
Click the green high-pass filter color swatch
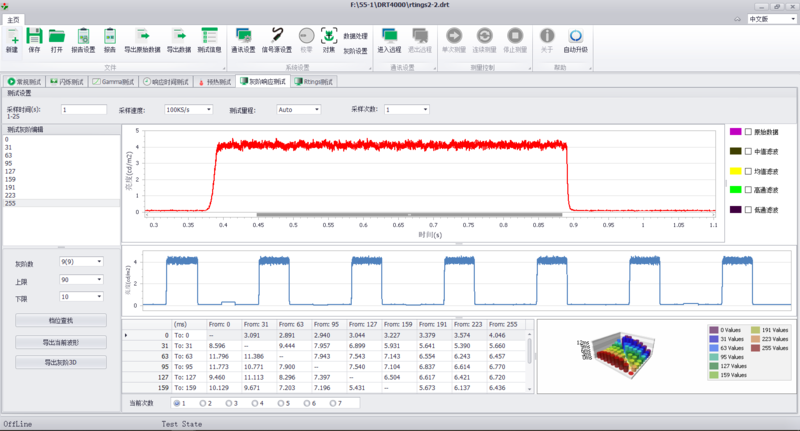coord(735,190)
